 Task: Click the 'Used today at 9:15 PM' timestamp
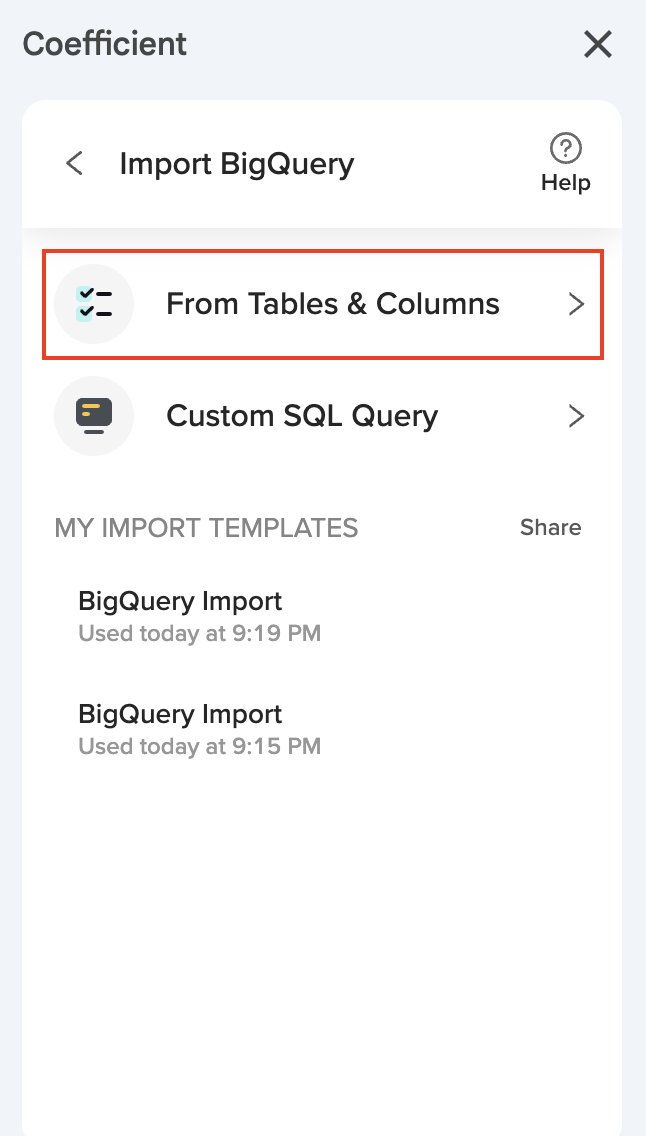click(199, 746)
